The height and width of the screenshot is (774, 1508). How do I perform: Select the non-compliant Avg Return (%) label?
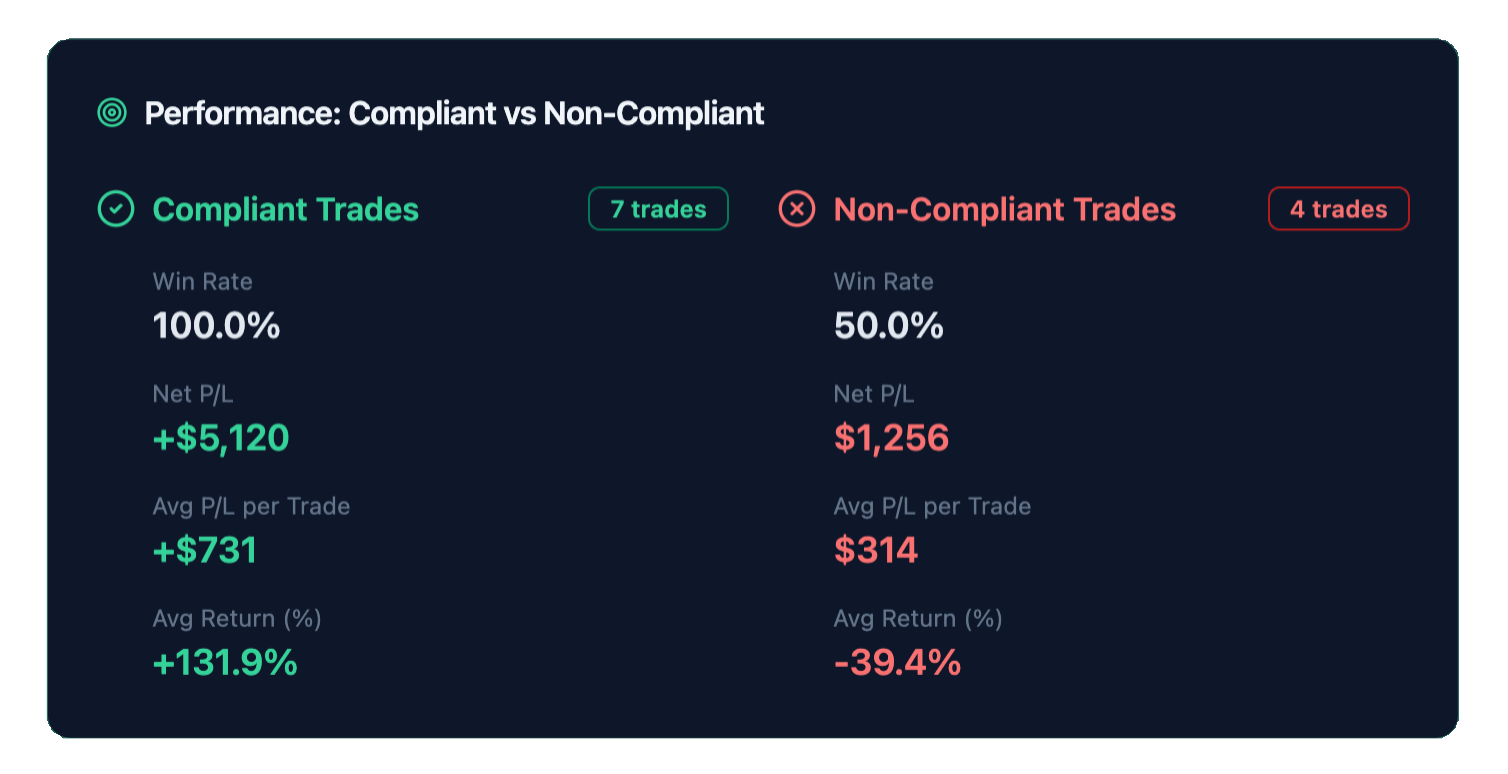coord(917,619)
